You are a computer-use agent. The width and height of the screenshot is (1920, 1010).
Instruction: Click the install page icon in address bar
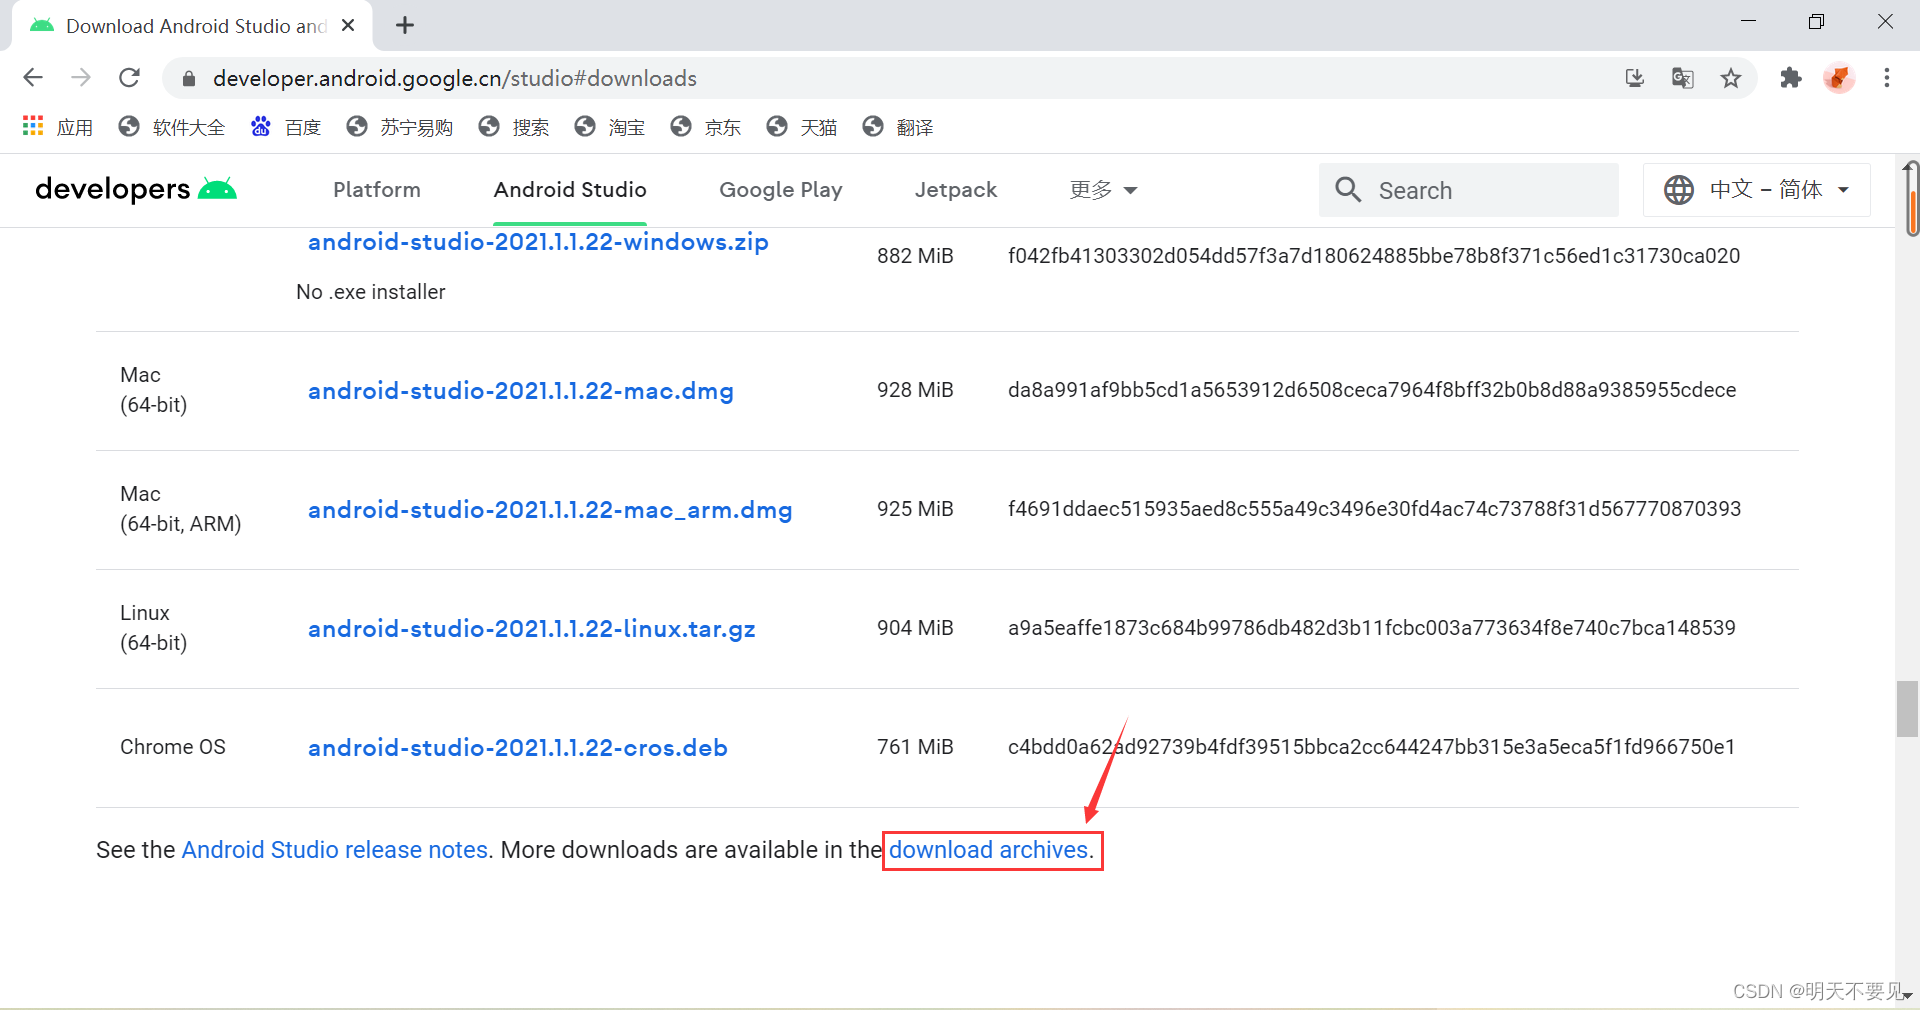click(x=1635, y=78)
